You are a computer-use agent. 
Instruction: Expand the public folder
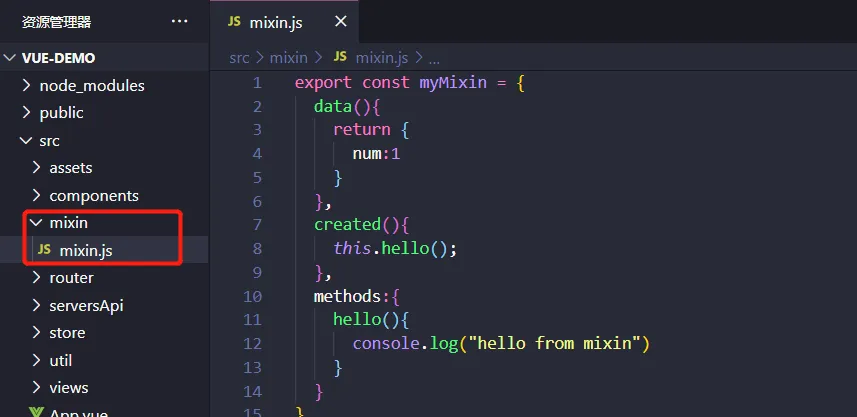27,113
